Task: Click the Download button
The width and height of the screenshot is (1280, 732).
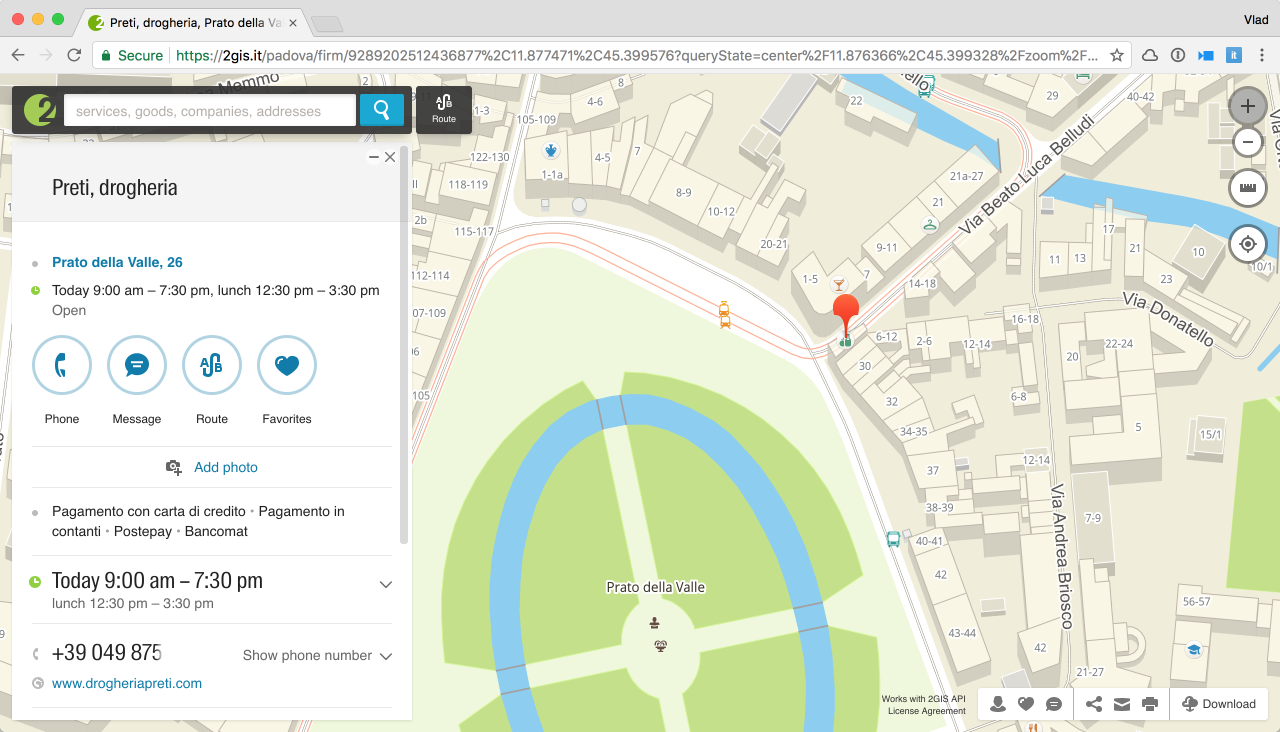Action: tap(1219, 704)
